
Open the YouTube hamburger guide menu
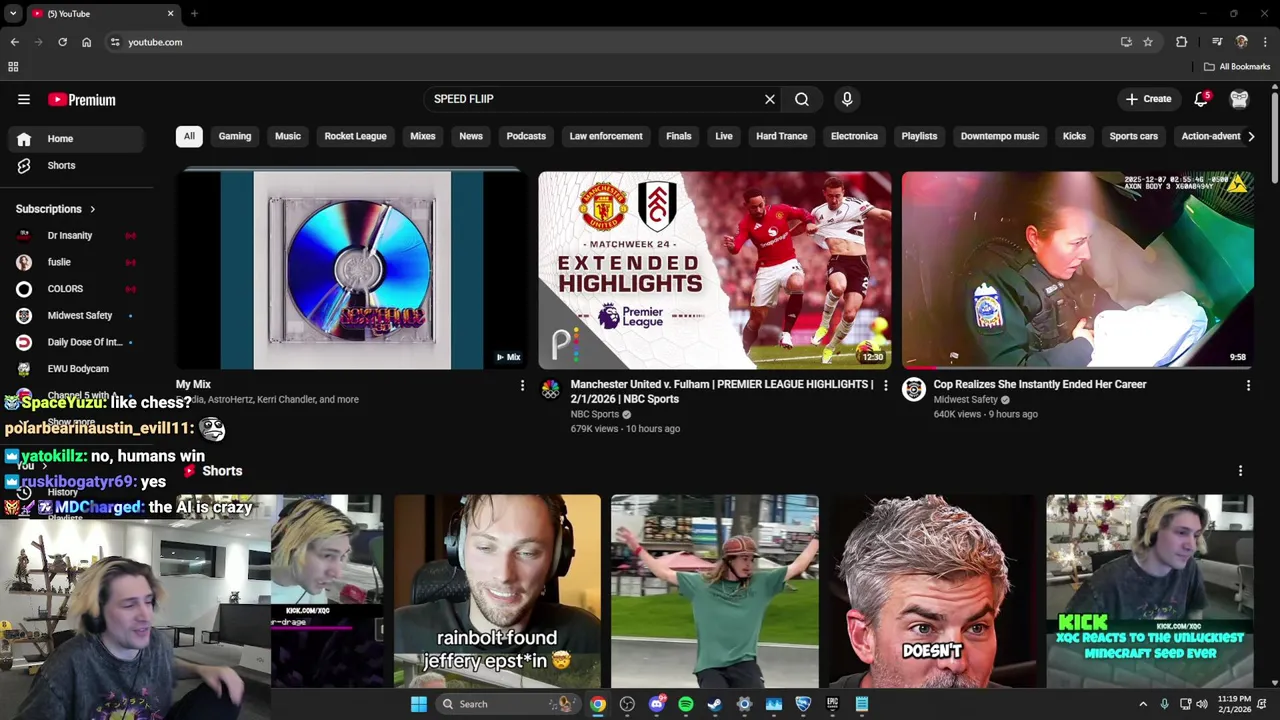click(x=24, y=99)
